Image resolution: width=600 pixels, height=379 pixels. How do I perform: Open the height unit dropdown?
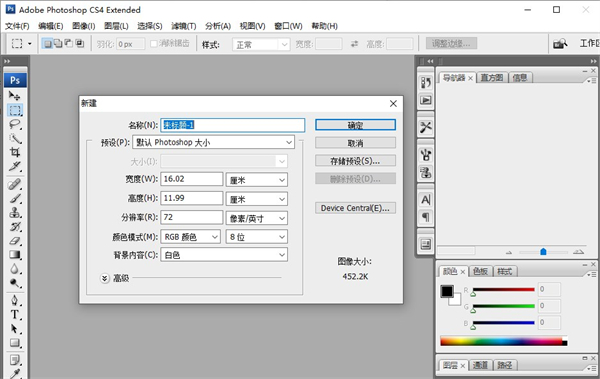coord(257,199)
